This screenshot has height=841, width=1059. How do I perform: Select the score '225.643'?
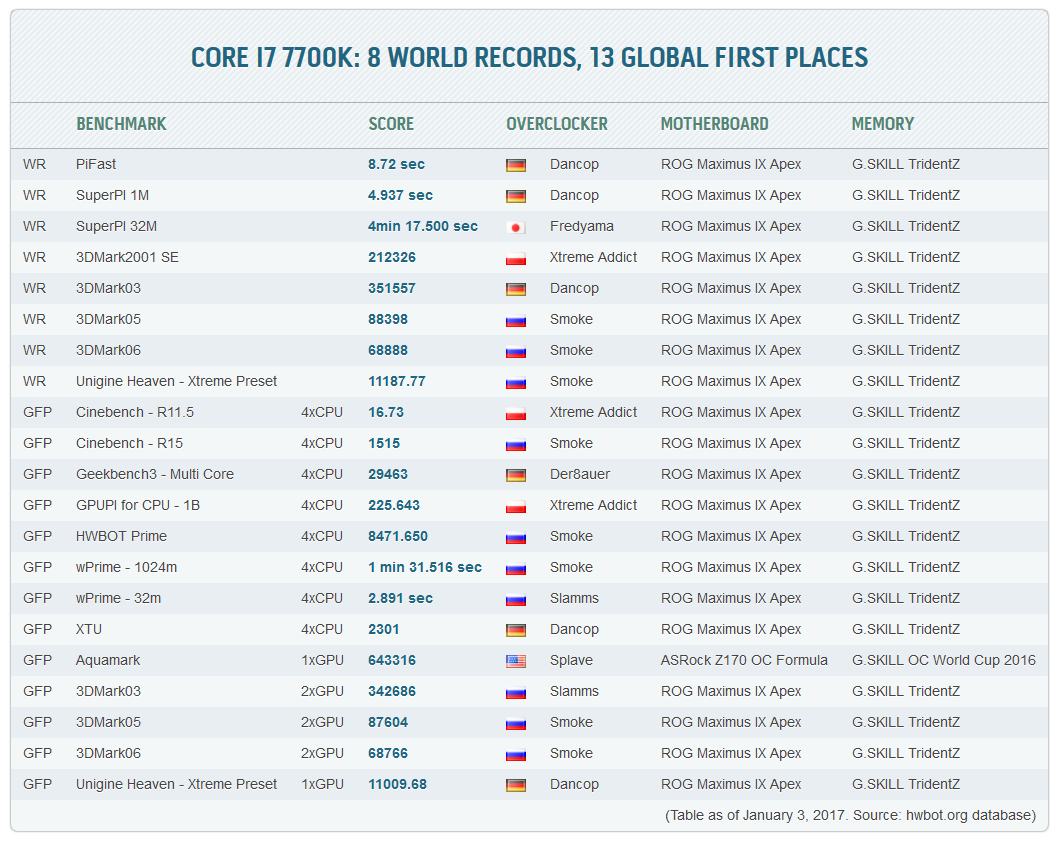tap(394, 505)
